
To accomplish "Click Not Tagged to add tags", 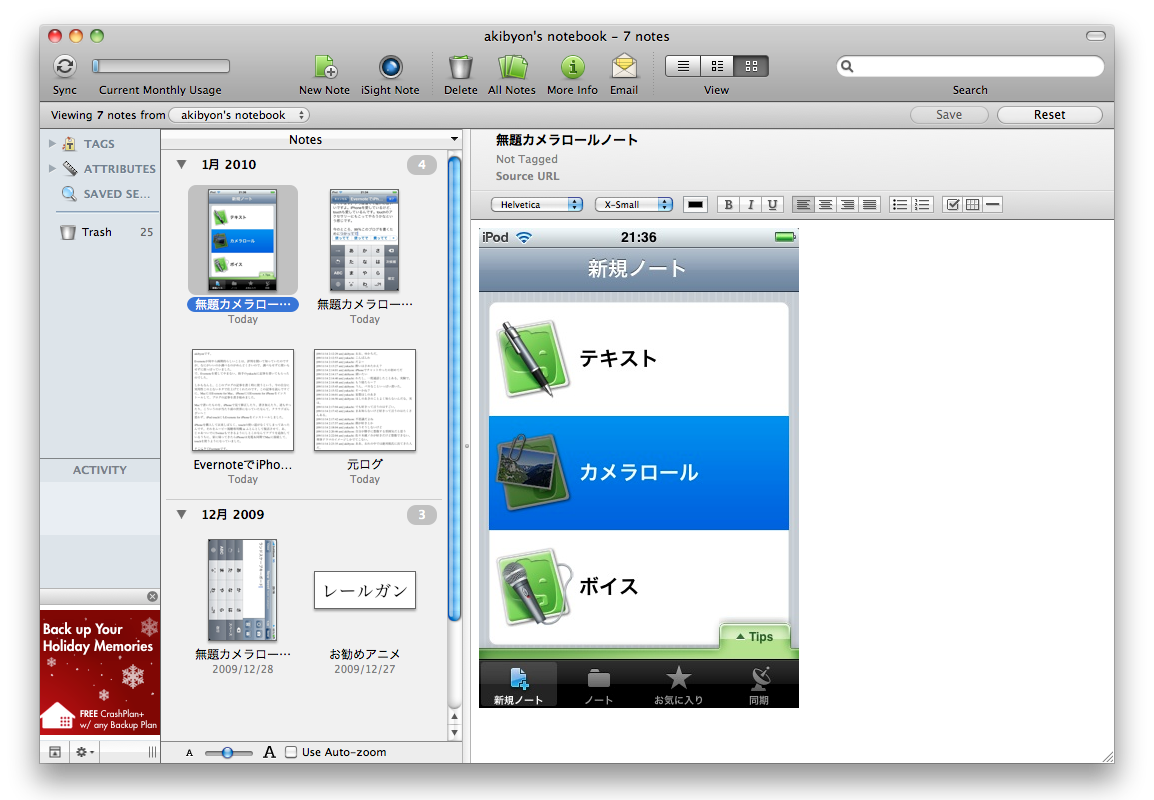I will pyautogui.click(x=527, y=159).
